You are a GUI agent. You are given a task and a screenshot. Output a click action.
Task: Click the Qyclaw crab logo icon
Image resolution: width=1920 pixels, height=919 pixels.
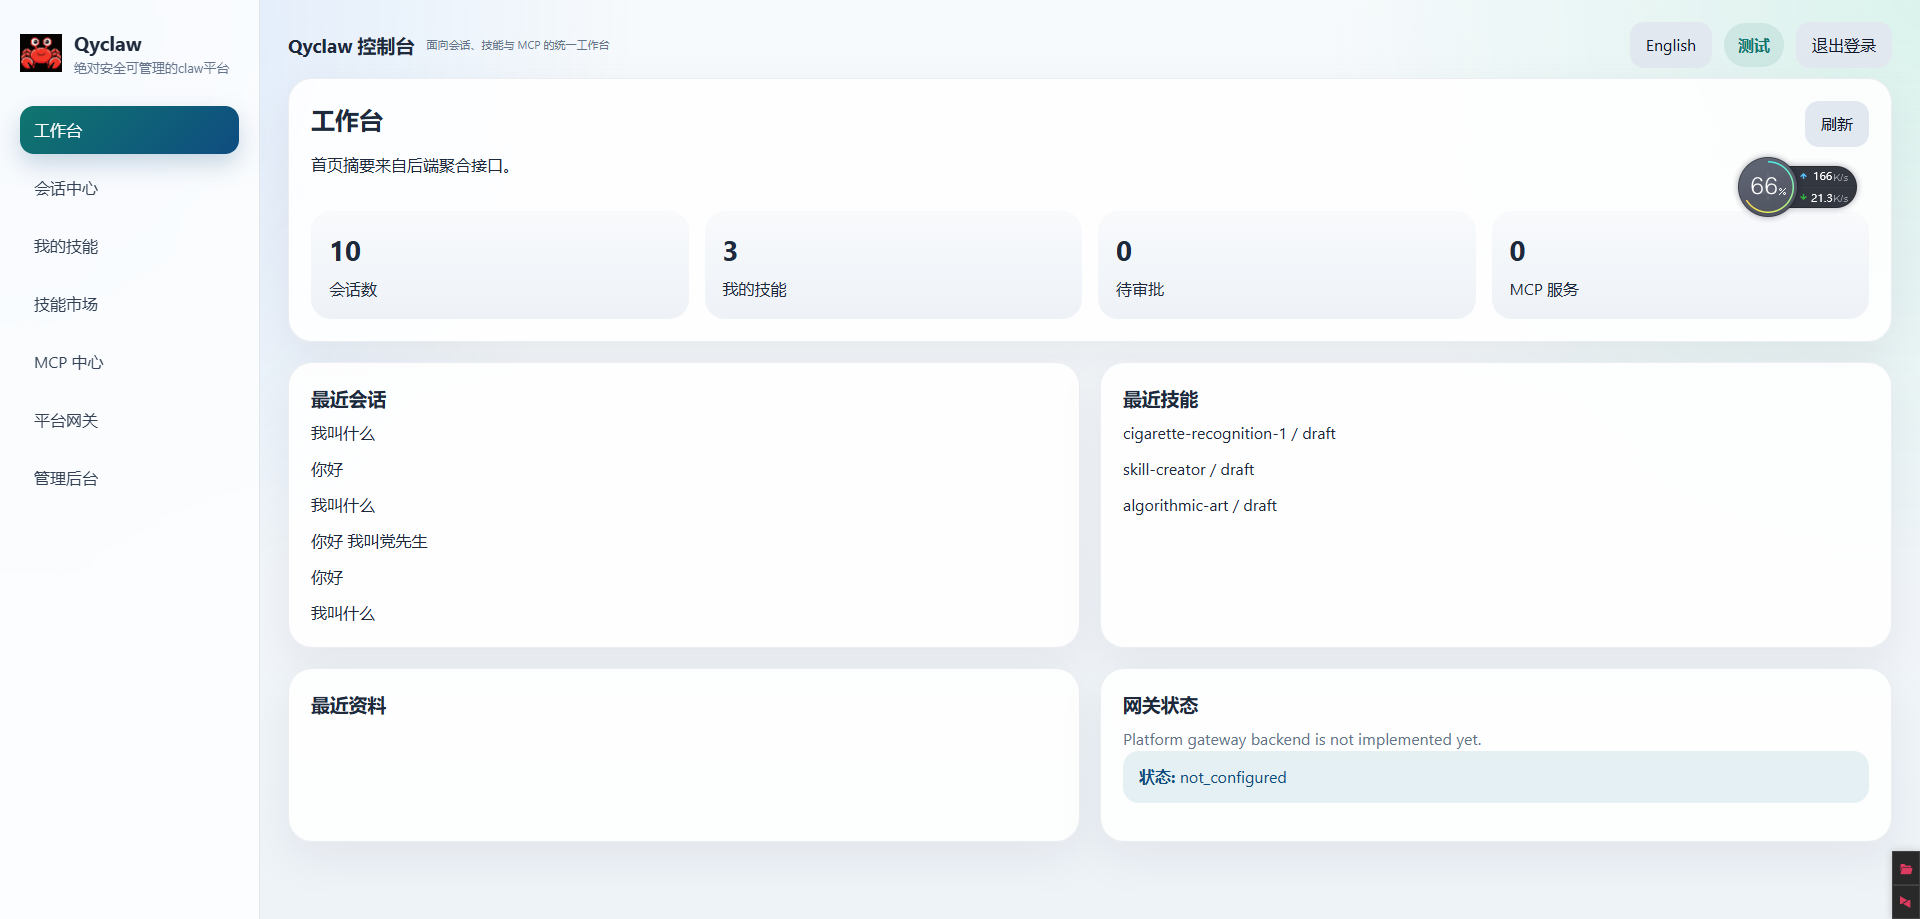(41, 53)
